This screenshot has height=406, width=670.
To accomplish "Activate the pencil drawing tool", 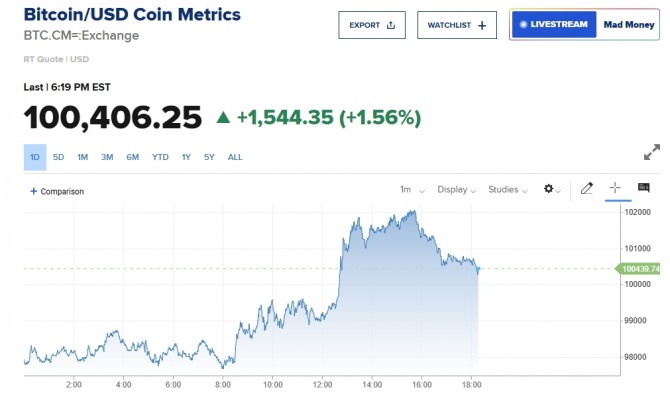I will click(x=587, y=188).
